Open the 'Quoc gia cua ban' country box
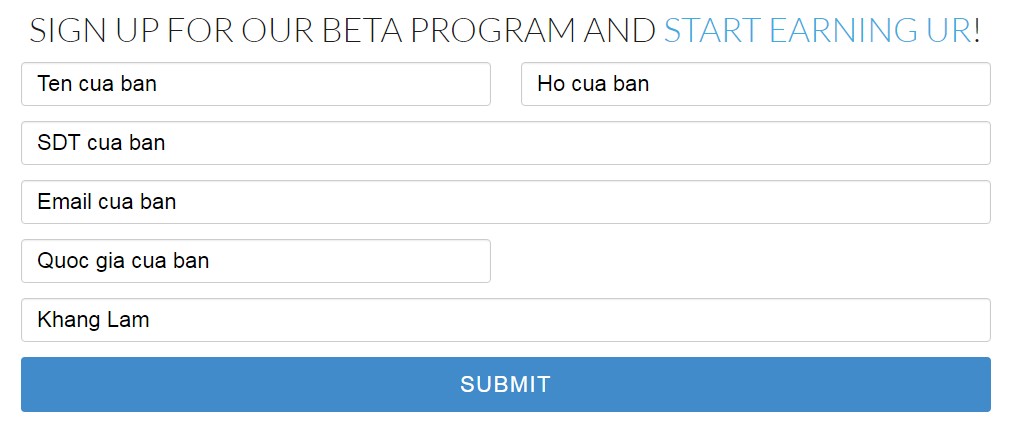Viewport: 1028px width, 436px height. tap(255, 261)
